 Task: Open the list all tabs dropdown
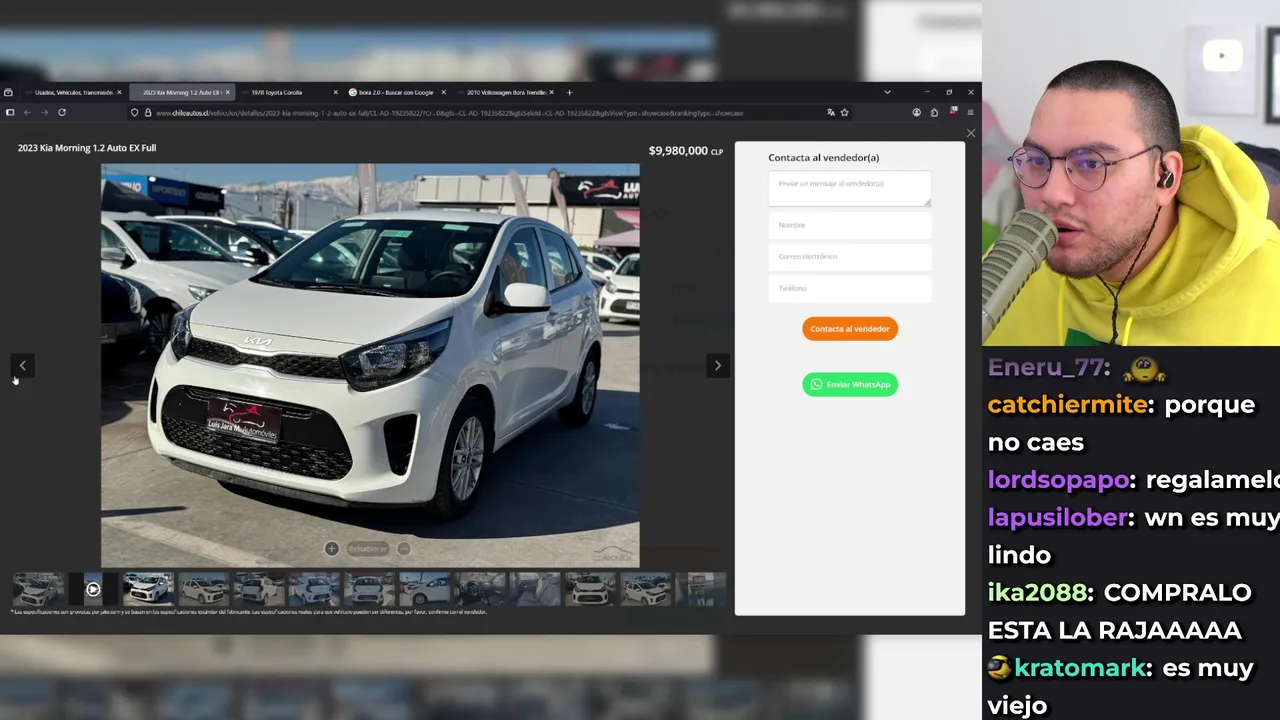887,92
